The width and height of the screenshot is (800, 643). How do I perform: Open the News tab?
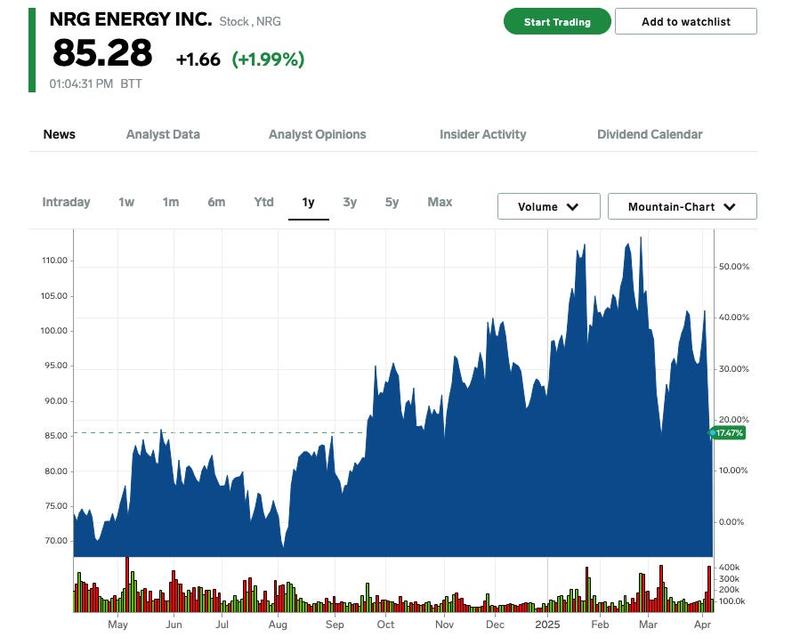pyautogui.click(x=59, y=134)
